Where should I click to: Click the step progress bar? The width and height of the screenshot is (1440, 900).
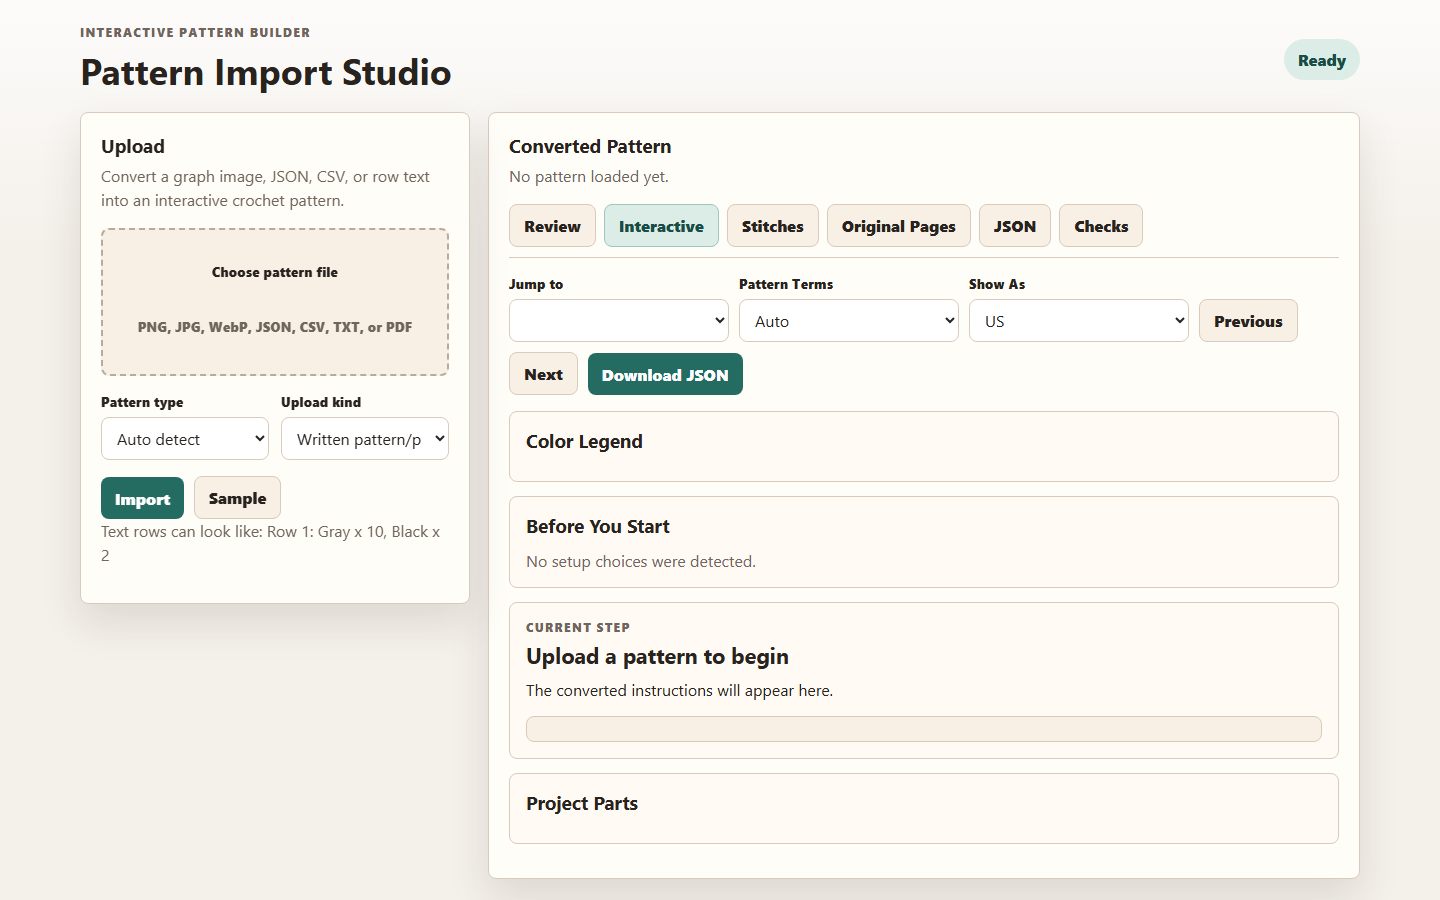[924, 729]
